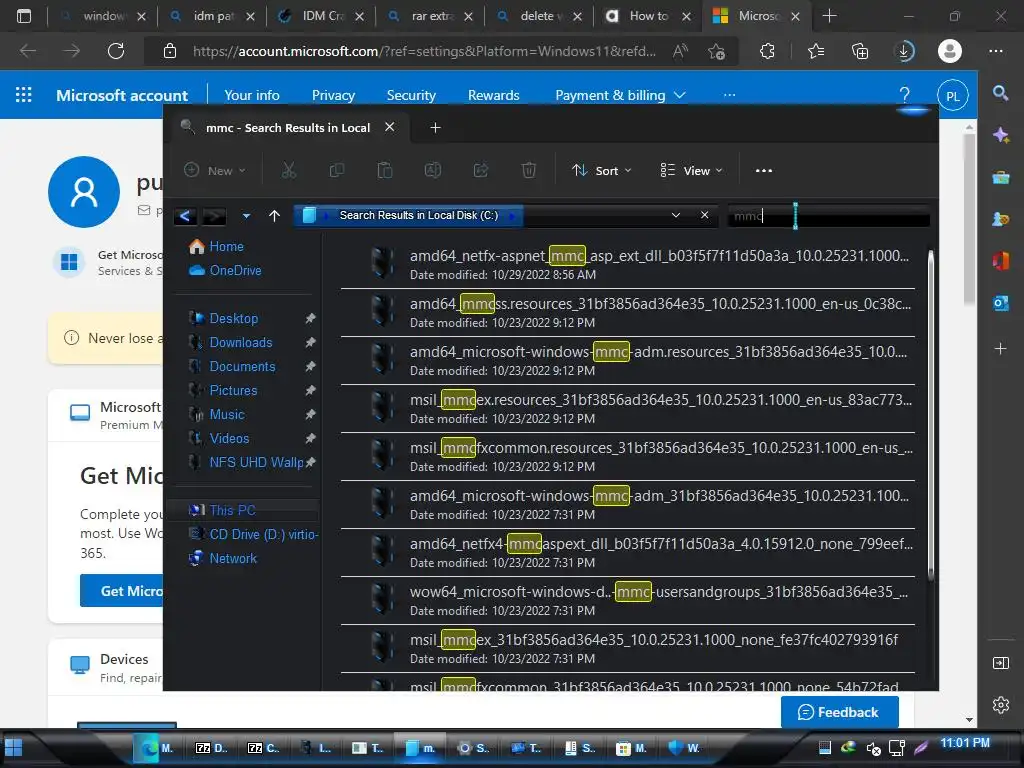Go up one folder level in Explorer
1024x768 pixels.
274,216
